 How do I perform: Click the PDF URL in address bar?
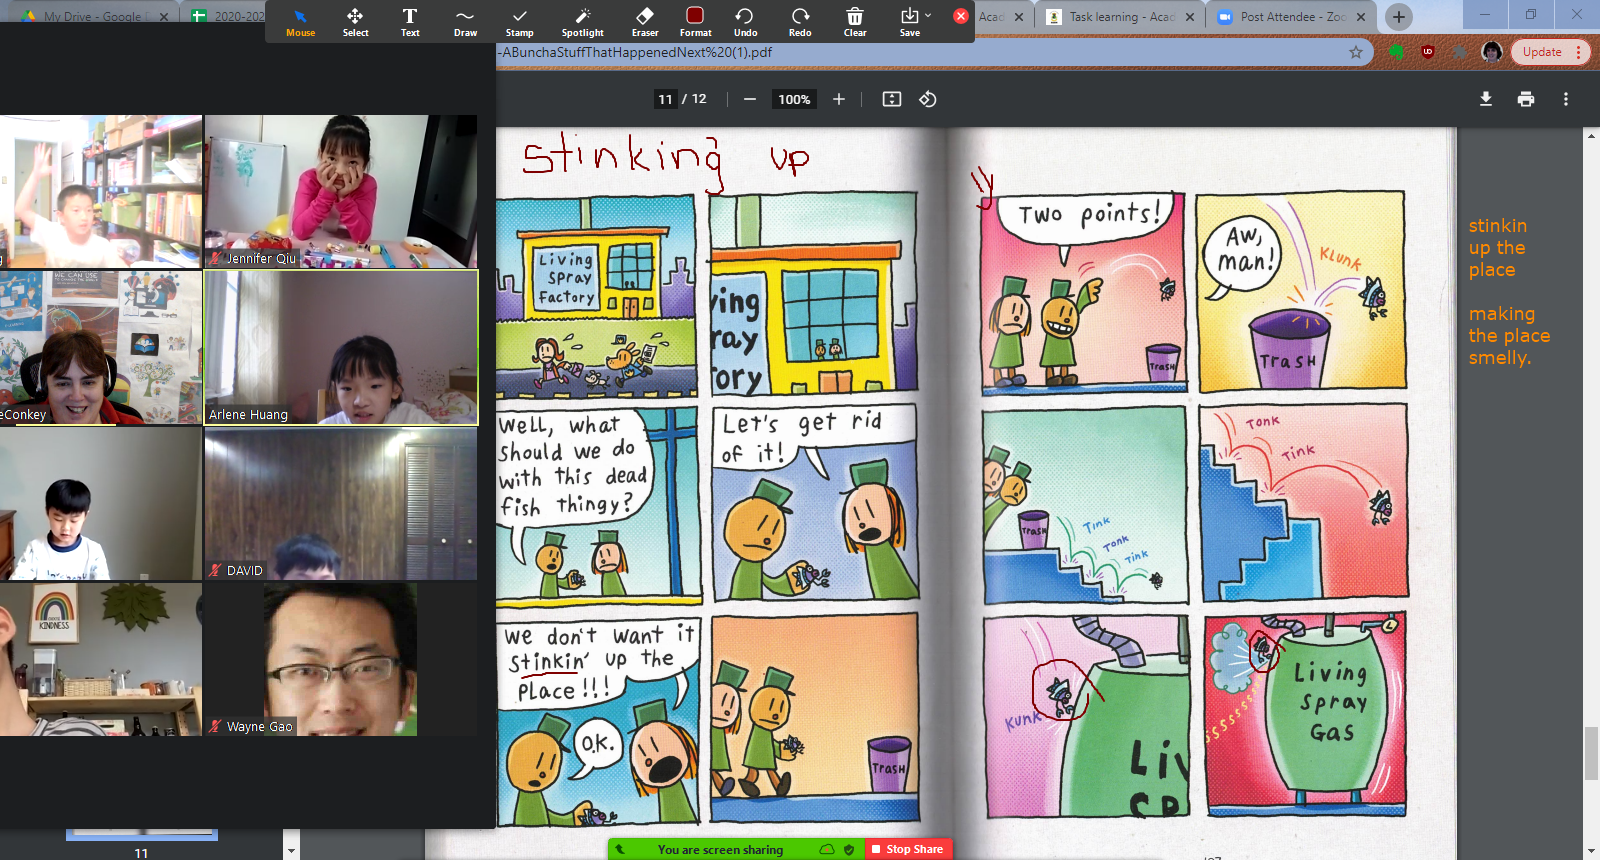(x=636, y=52)
